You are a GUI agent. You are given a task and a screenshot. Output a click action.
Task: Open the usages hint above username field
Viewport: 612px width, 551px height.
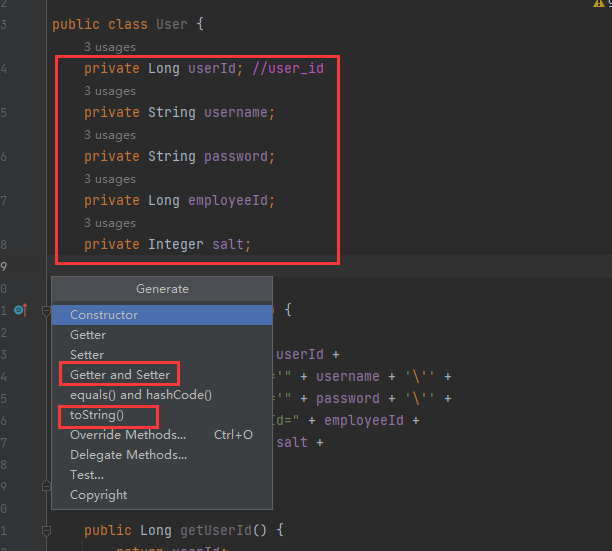click(110, 91)
